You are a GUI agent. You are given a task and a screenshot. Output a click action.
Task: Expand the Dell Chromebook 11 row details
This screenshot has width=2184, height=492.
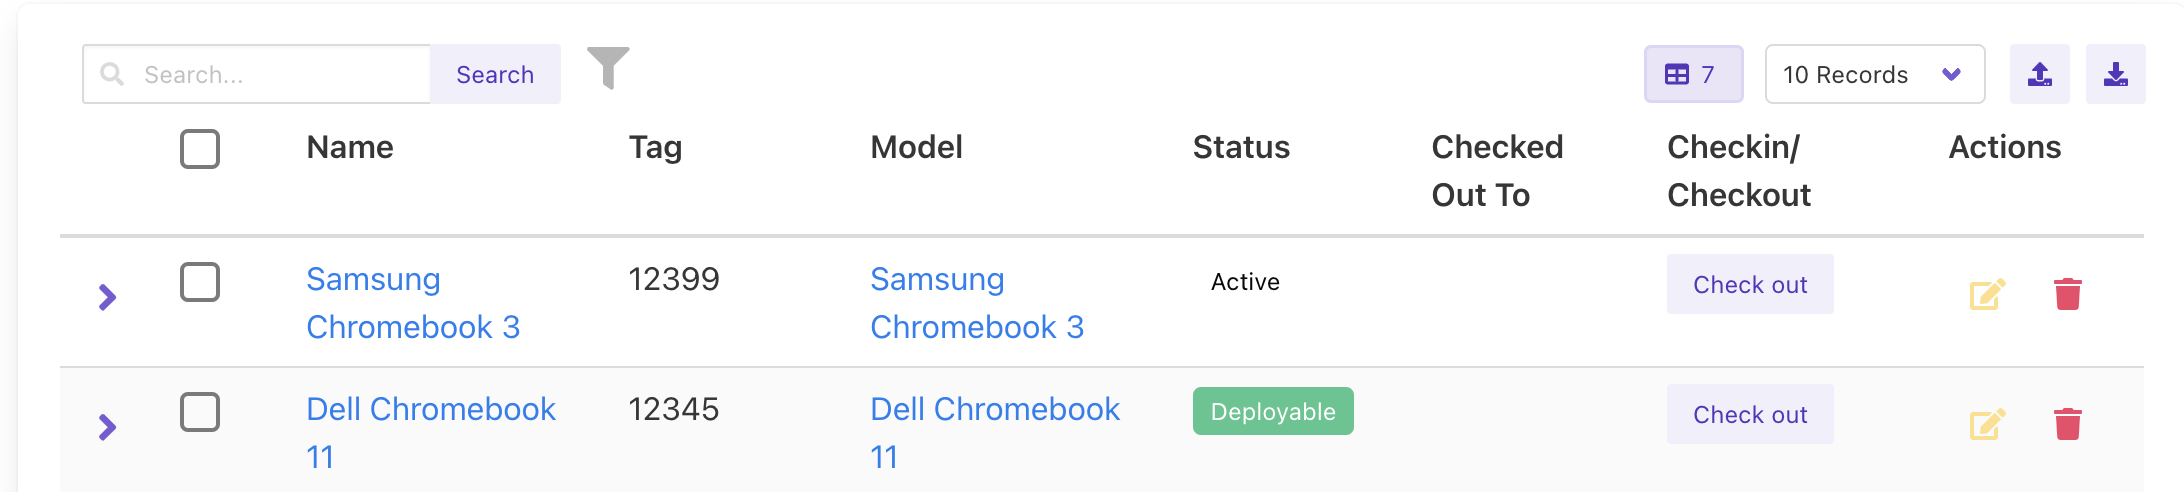click(107, 427)
